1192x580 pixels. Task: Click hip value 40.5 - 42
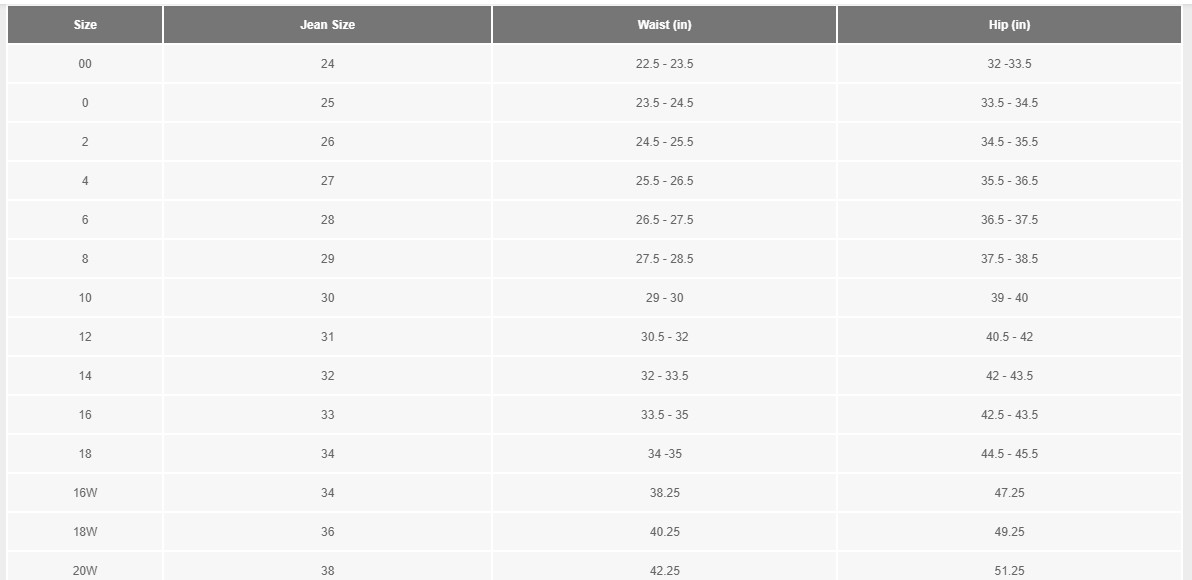point(1009,337)
